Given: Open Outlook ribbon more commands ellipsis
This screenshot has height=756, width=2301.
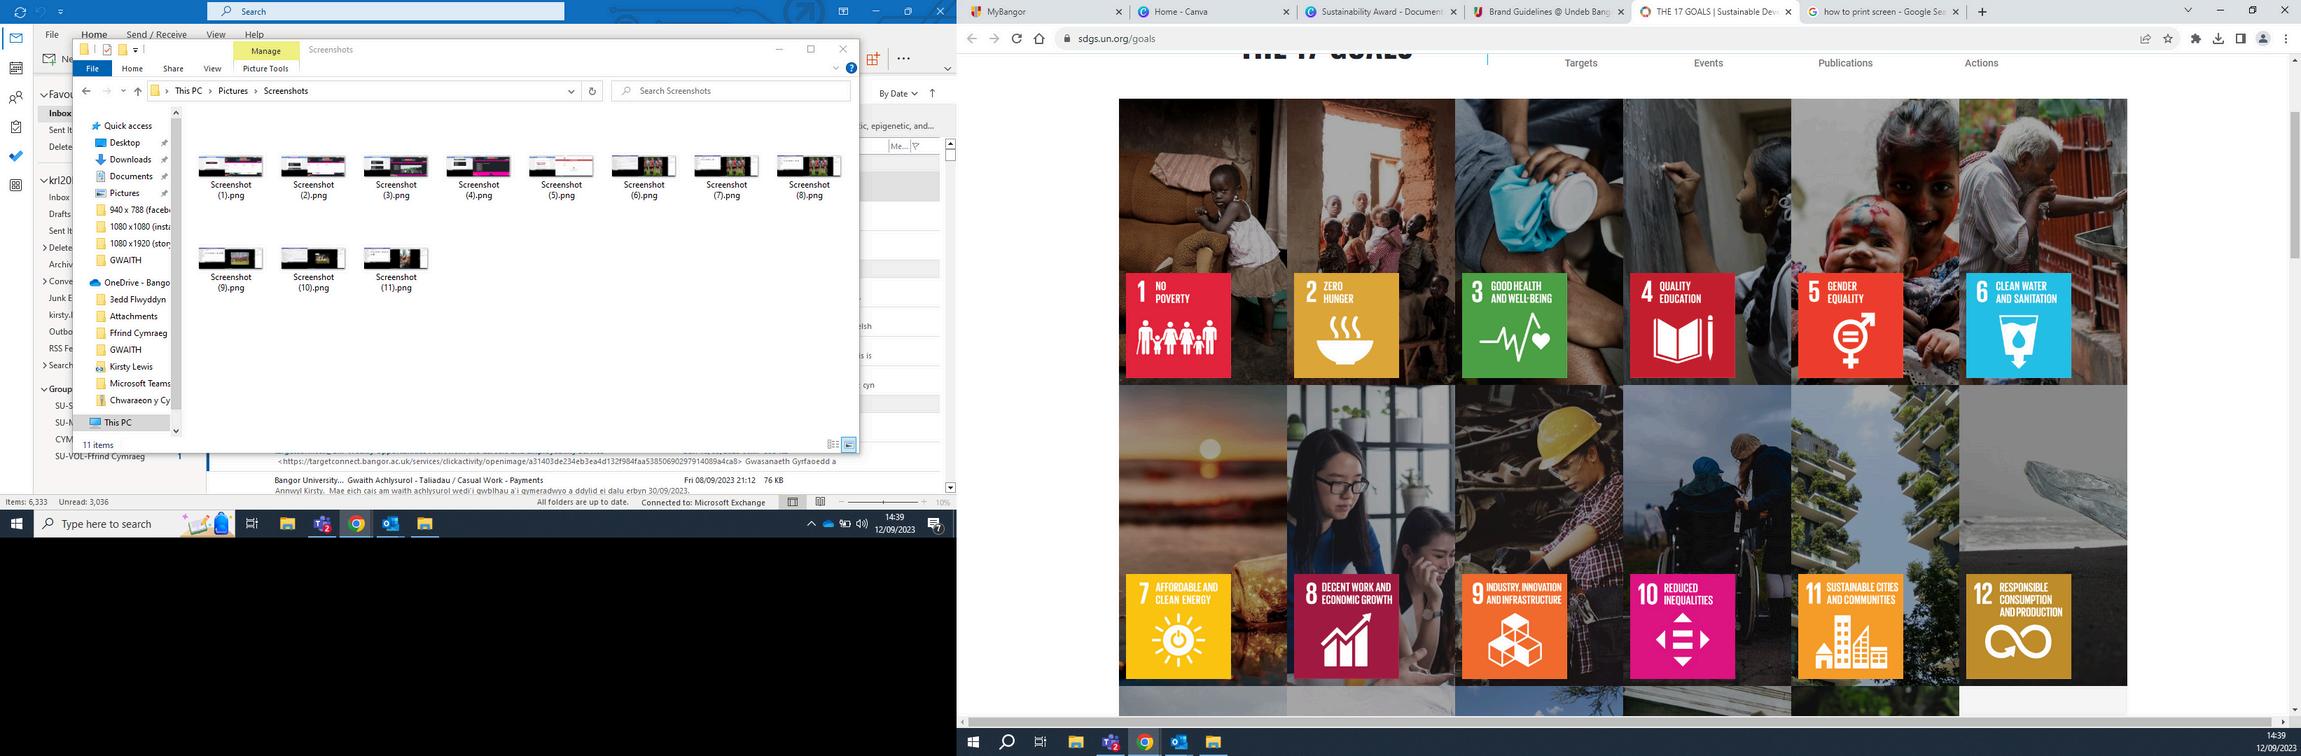Looking at the screenshot, I should pyautogui.click(x=903, y=59).
